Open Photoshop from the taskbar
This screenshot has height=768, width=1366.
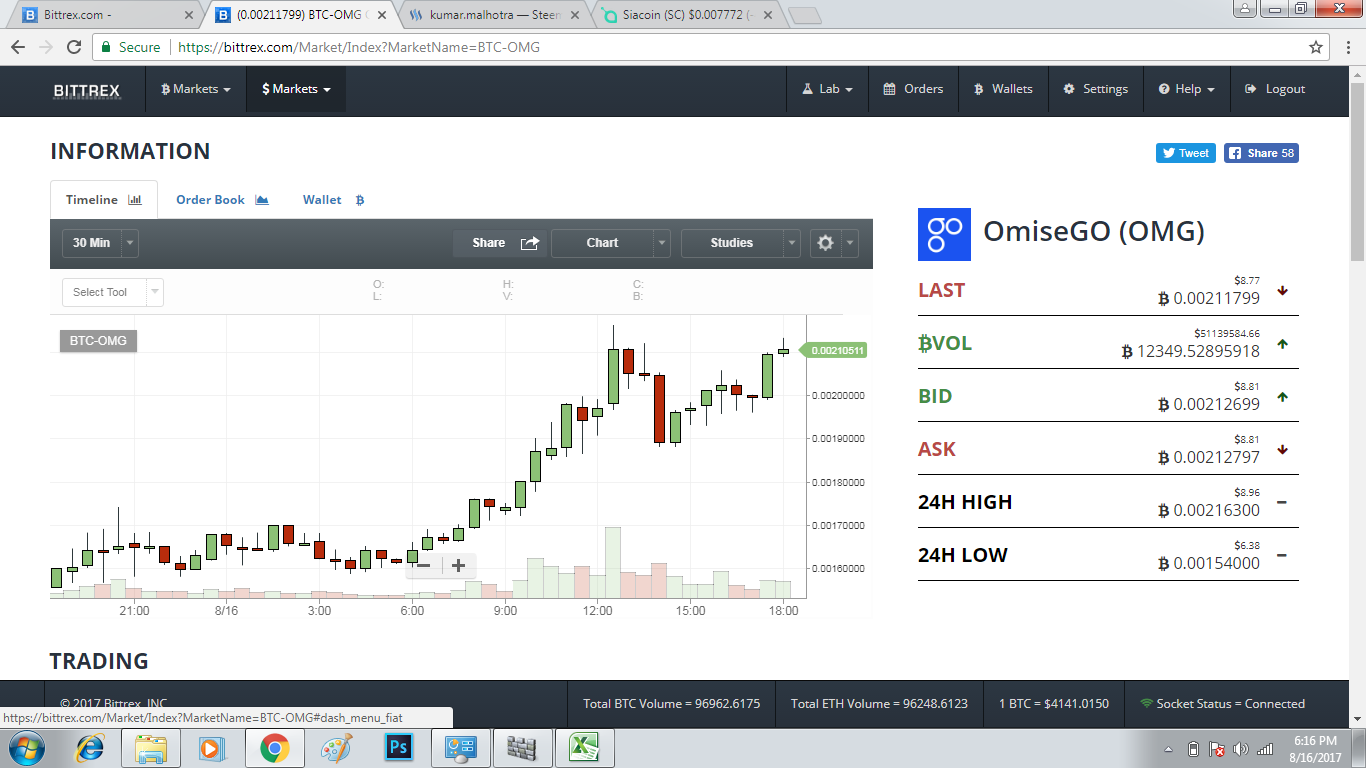click(x=399, y=748)
